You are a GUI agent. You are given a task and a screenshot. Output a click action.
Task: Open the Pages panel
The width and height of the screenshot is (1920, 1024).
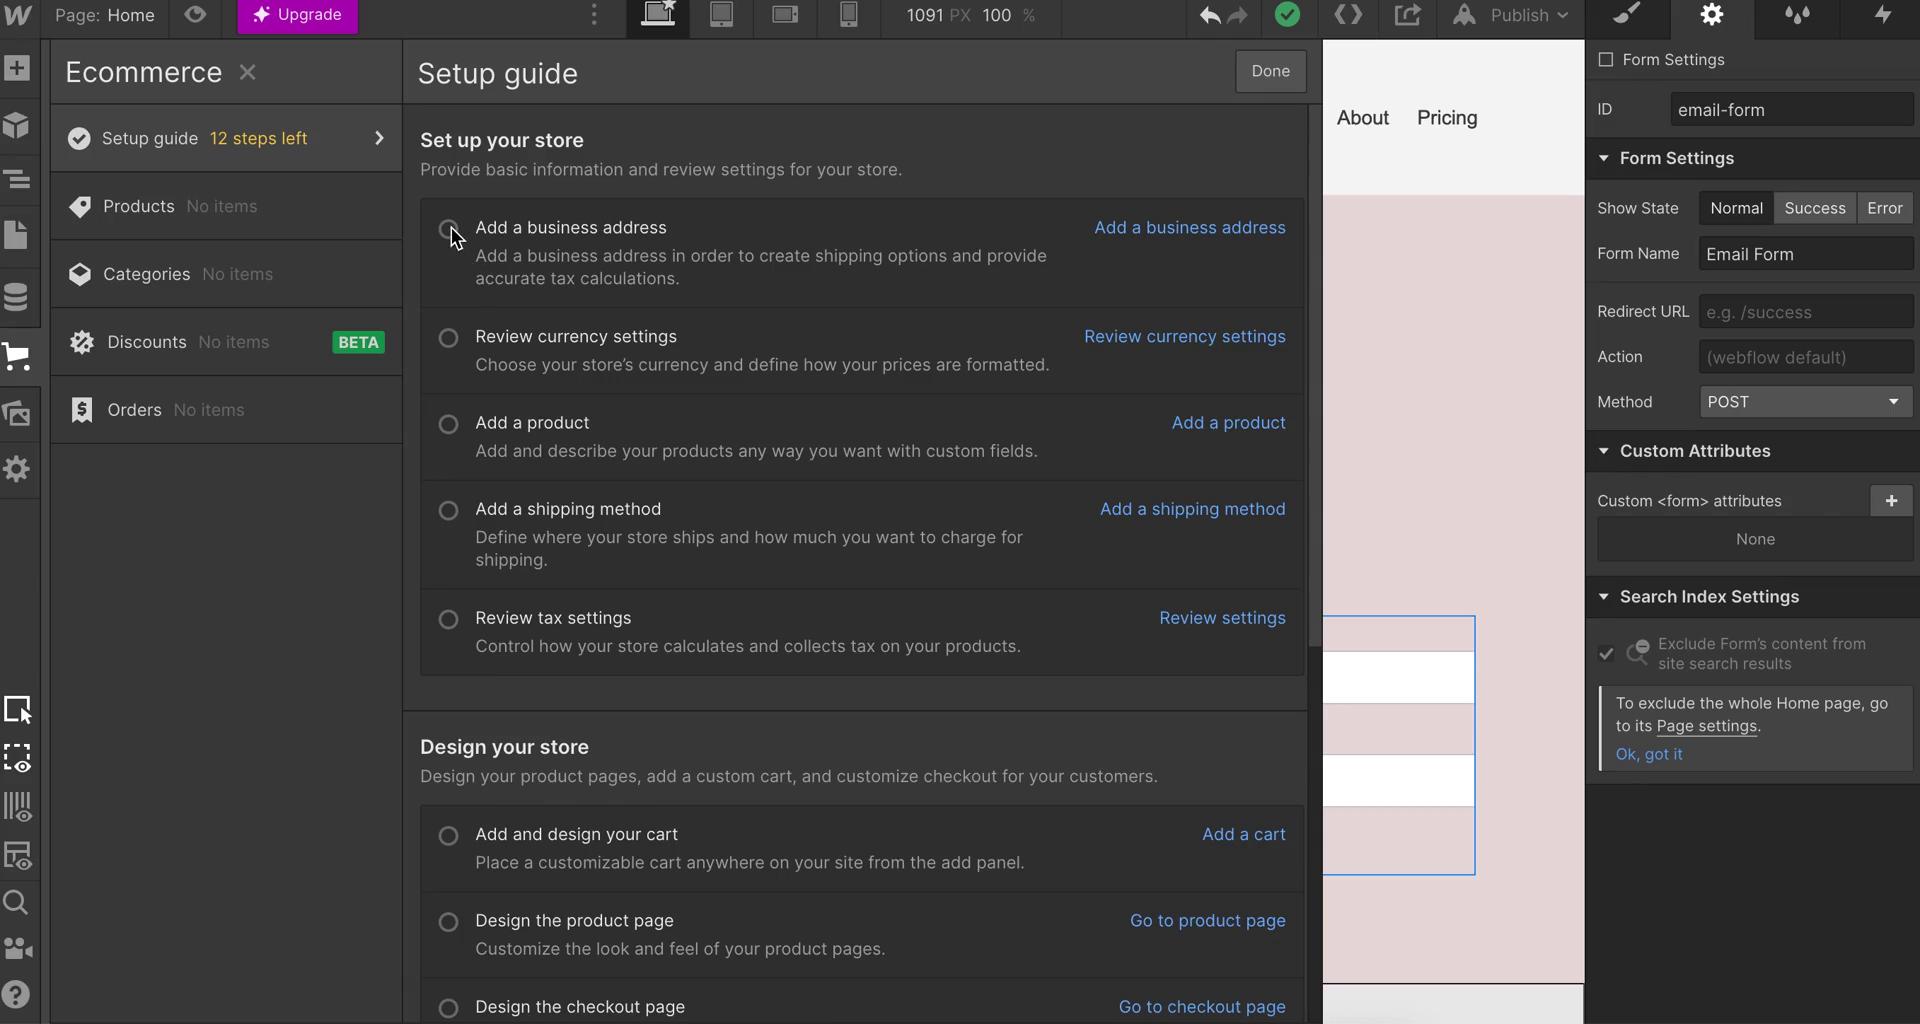tap(17, 236)
